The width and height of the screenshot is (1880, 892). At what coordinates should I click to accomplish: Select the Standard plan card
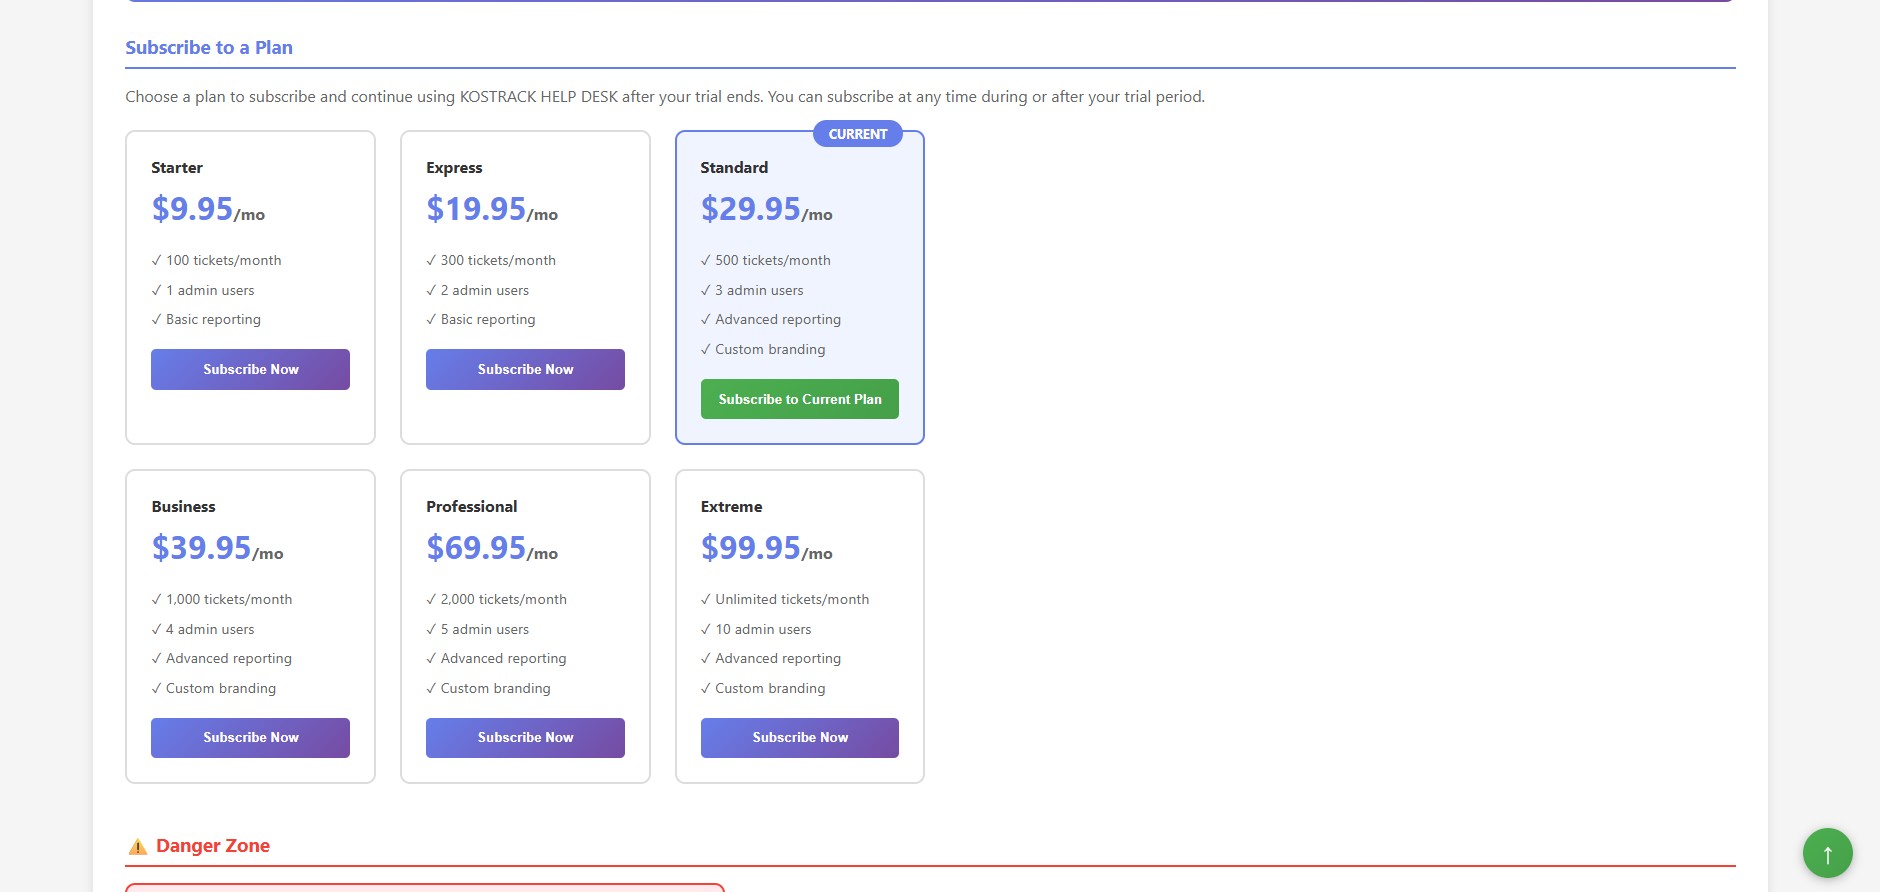[x=799, y=287]
